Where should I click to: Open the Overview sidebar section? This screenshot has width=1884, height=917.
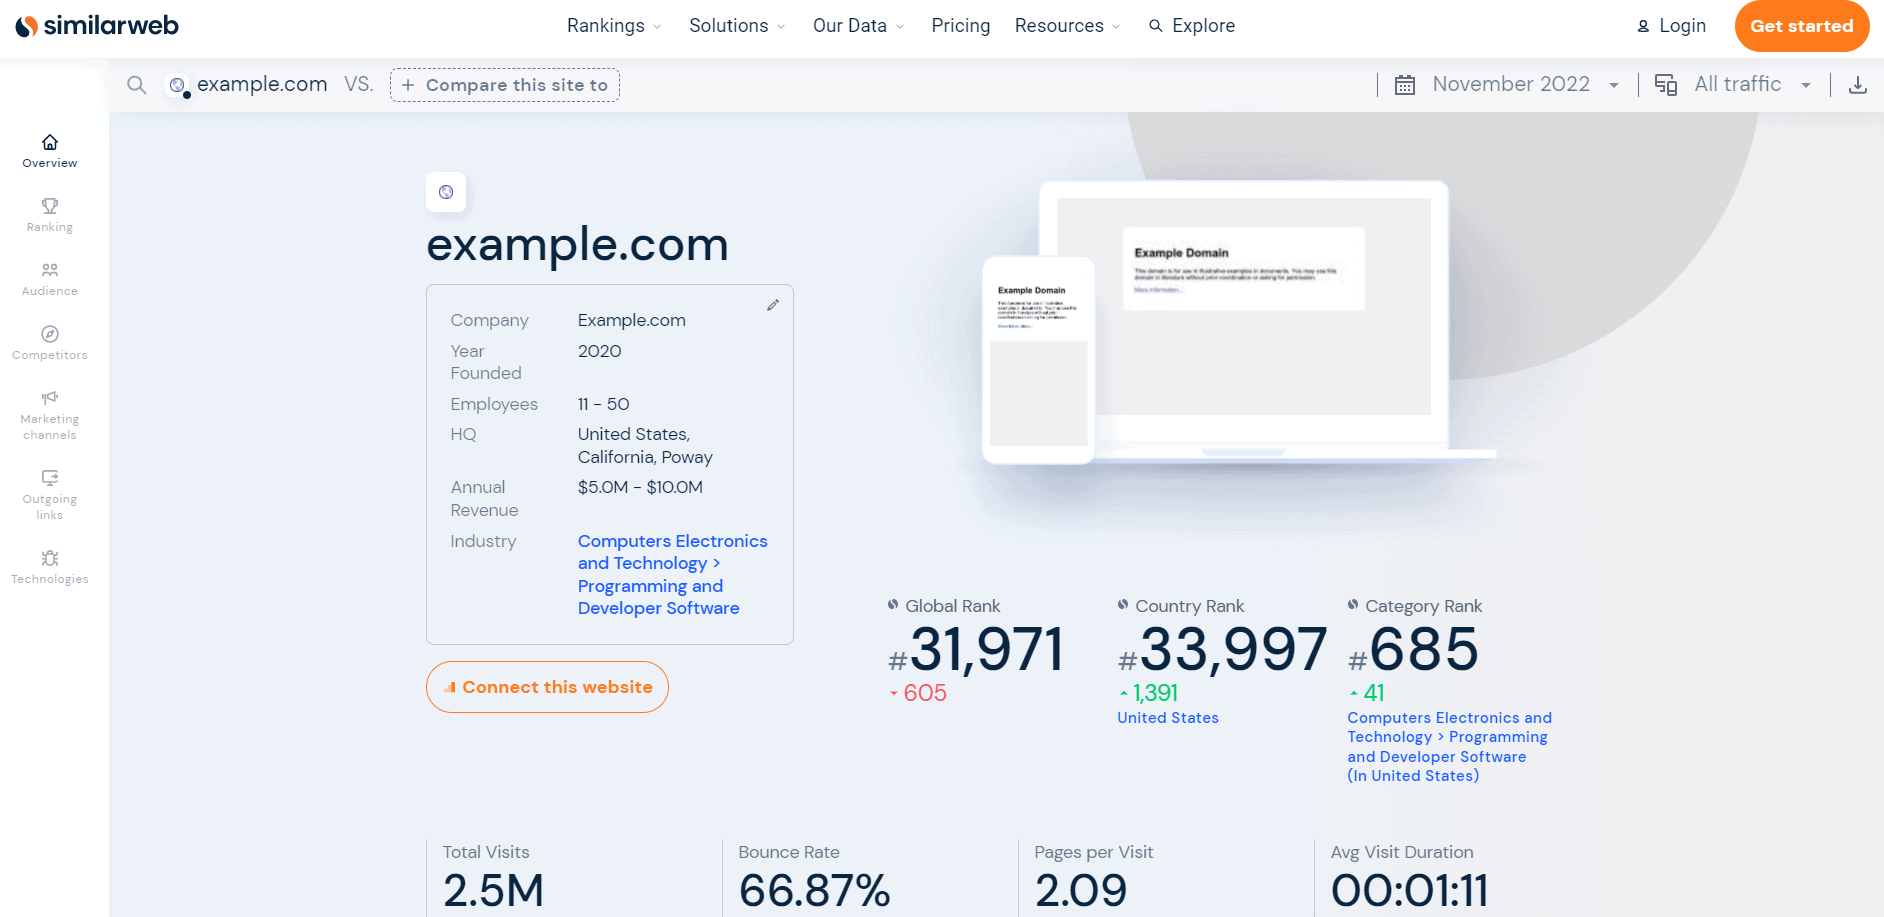pyautogui.click(x=50, y=151)
